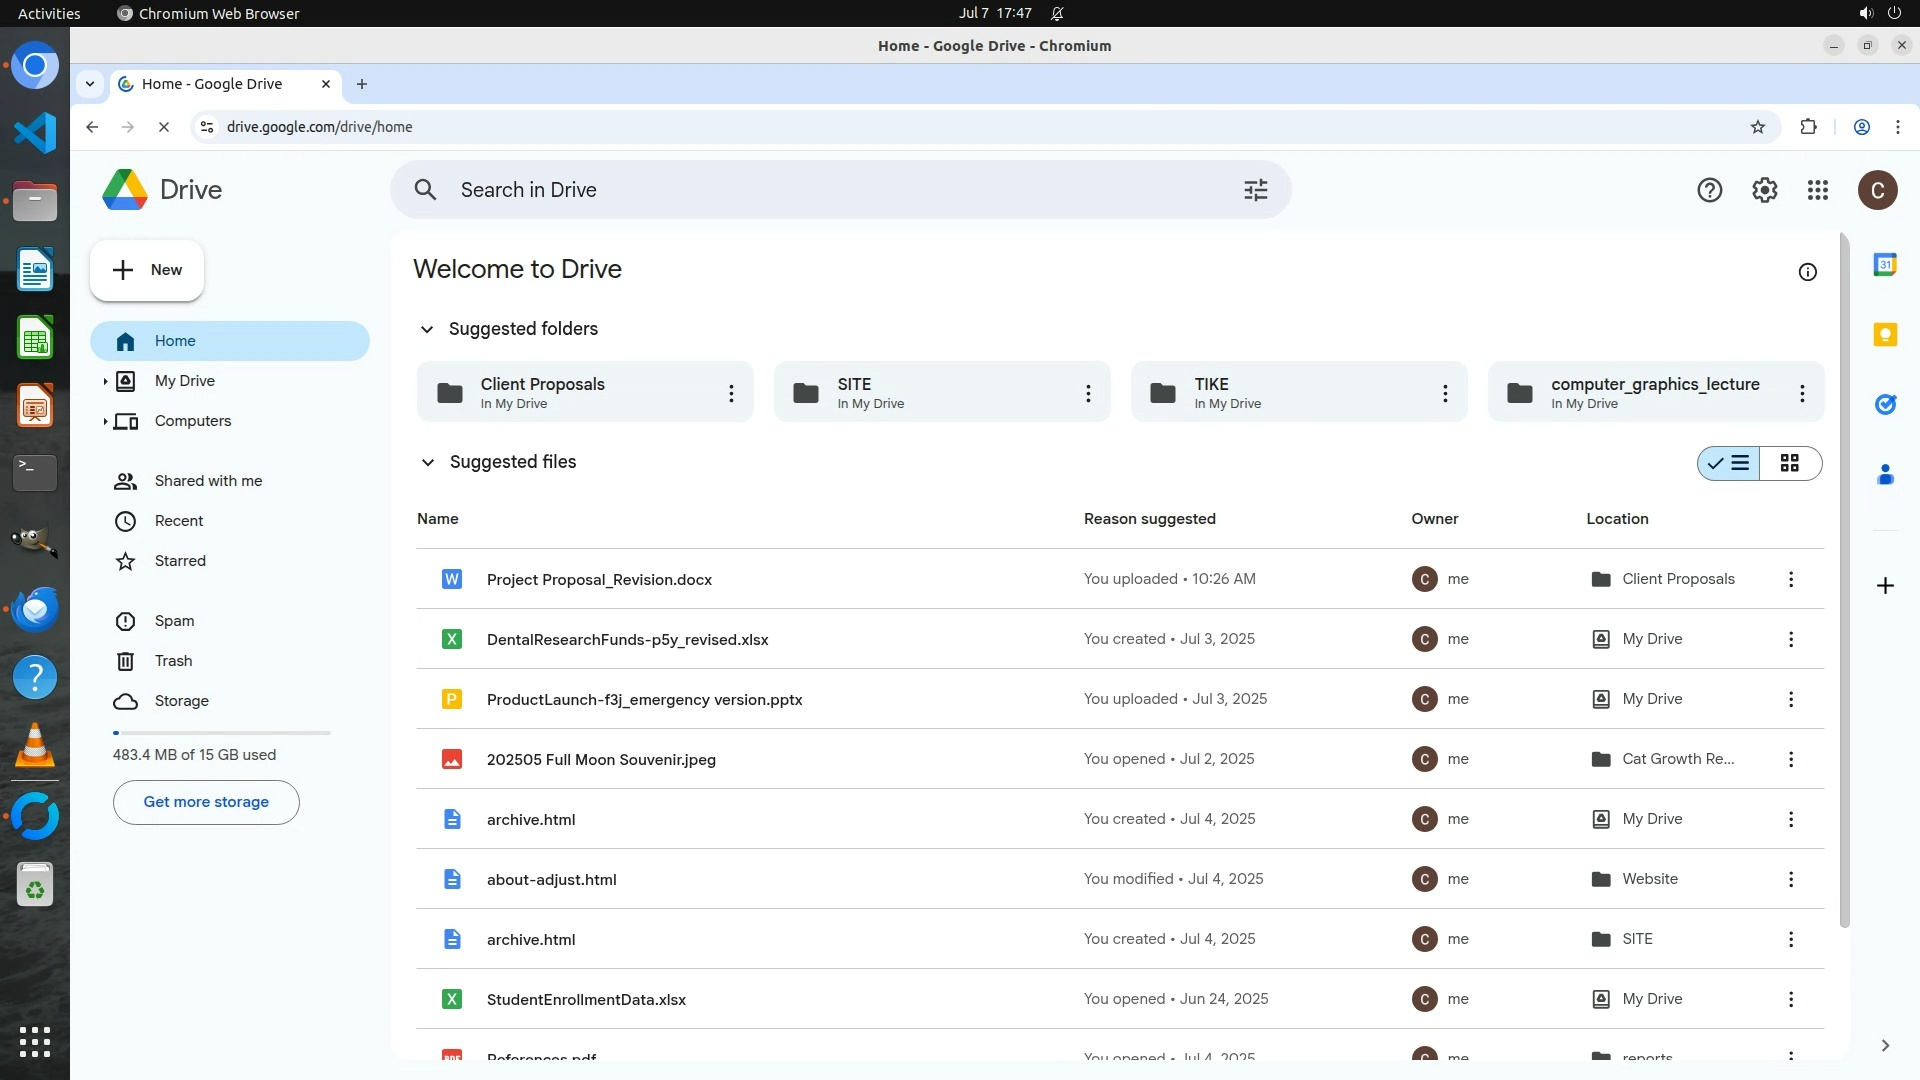Open Drive settings gear
The height and width of the screenshot is (1080, 1920).
pyautogui.click(x=1764, y=190)
